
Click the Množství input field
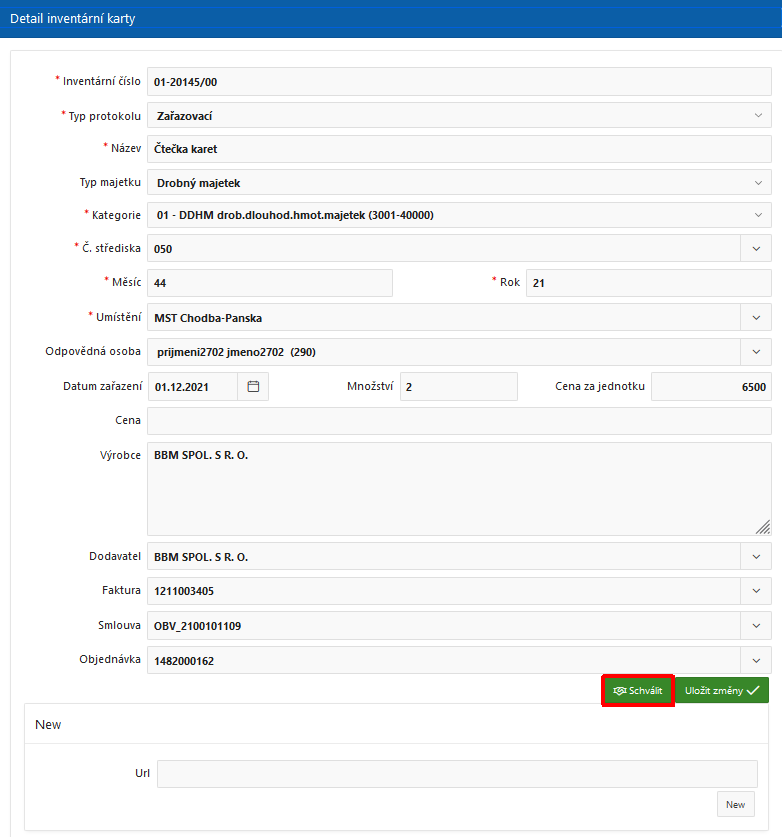tap(459, 386)
